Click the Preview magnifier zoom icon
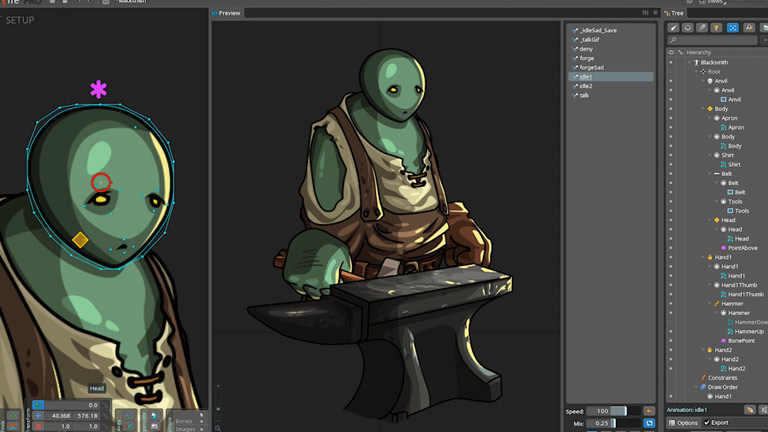 pyautogui.click(x=218, y=428)
